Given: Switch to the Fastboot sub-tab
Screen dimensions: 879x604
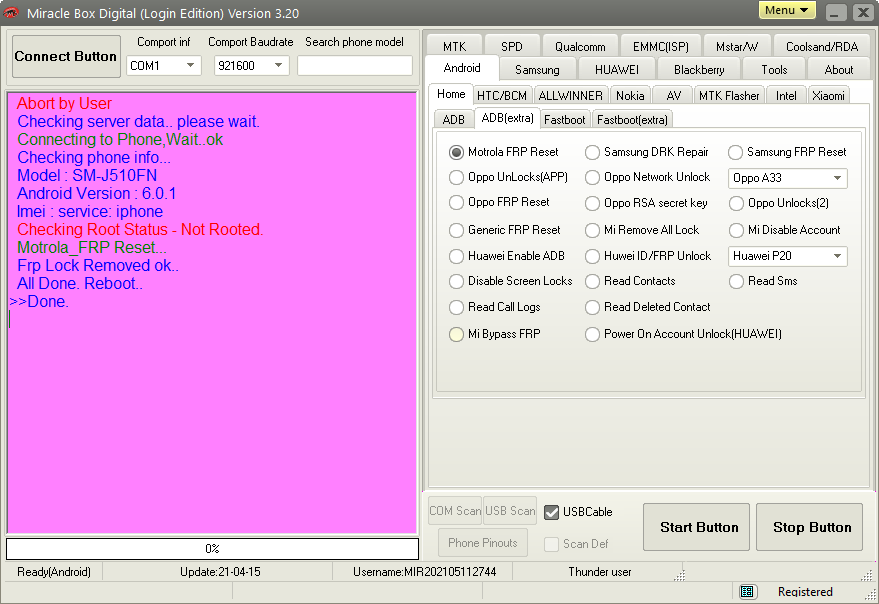Looking at the screenshot, I should [x=565, y=119].
